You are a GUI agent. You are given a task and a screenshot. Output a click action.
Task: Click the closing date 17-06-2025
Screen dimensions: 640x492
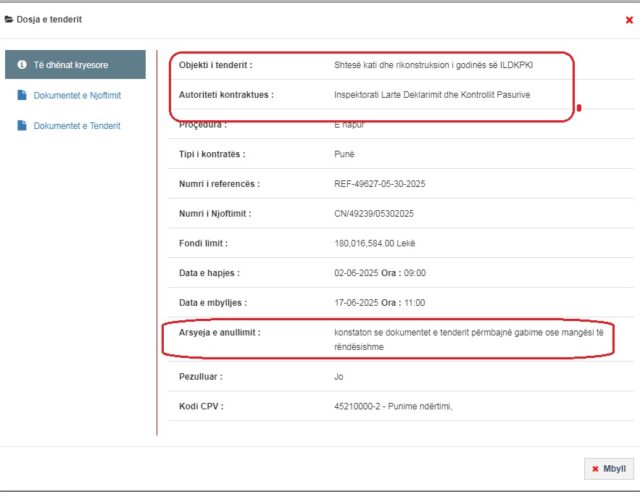(357, 302)
